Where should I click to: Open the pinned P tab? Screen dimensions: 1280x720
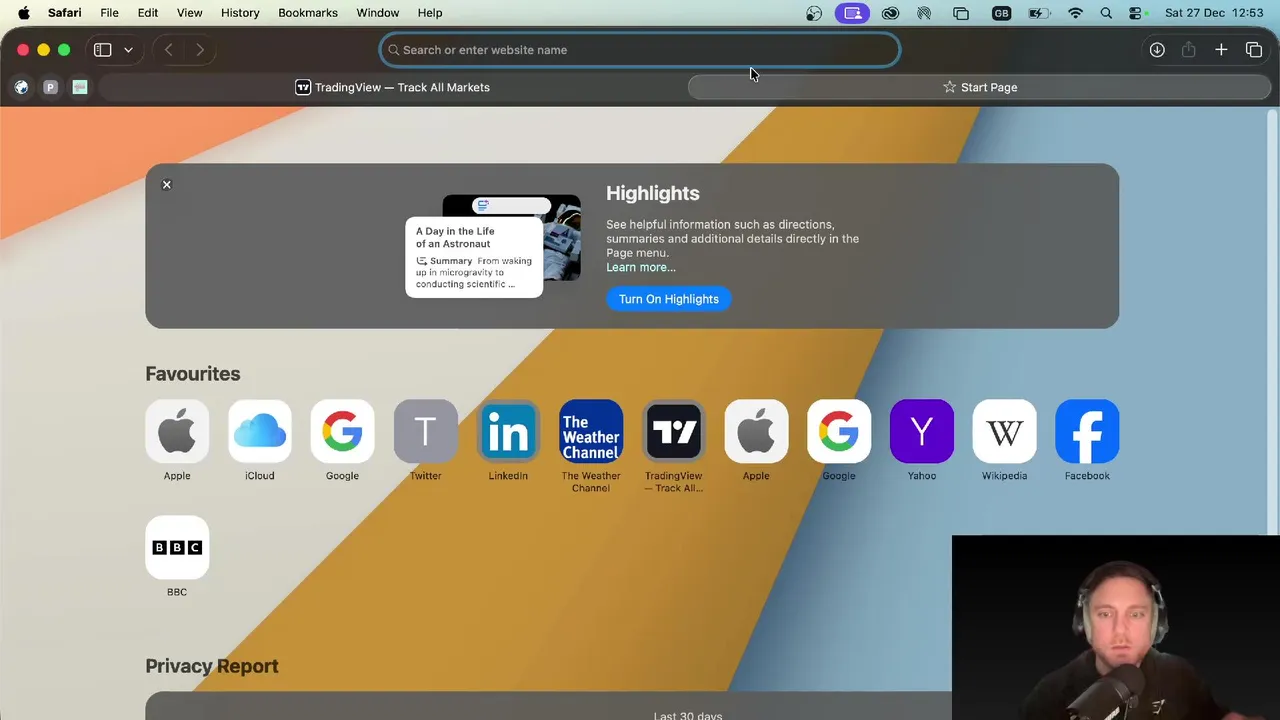pos(50,87)
